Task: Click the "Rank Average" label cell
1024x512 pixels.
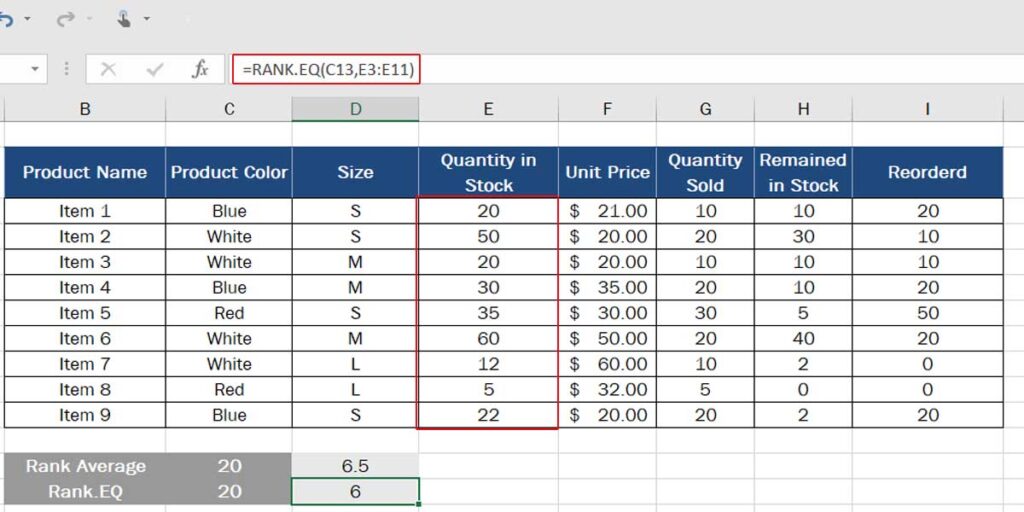Action: pyautogui.click(x=85, y=466)
